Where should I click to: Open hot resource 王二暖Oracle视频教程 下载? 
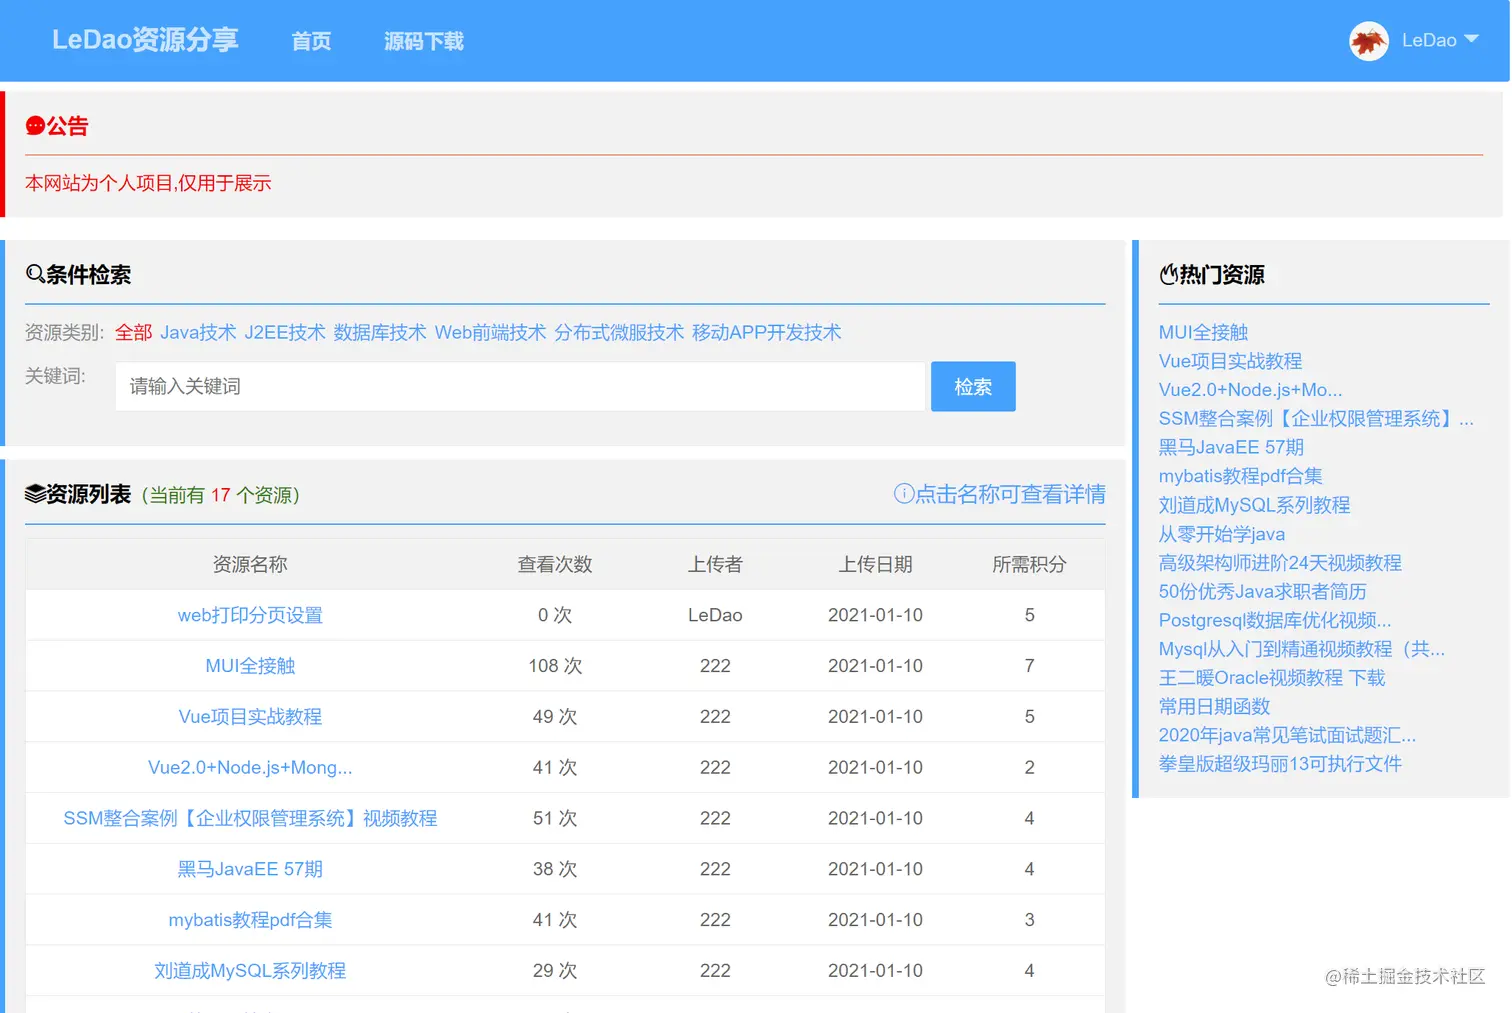[x=1272, y=678]
